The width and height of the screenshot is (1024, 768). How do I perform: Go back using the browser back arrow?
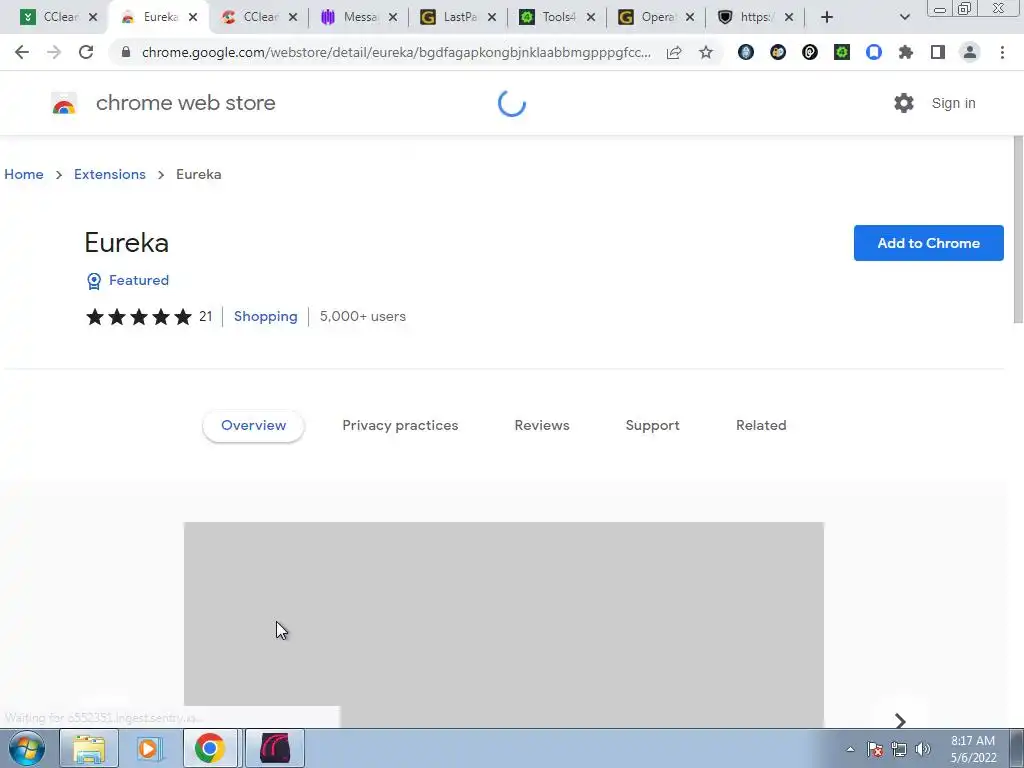point(22,52)
